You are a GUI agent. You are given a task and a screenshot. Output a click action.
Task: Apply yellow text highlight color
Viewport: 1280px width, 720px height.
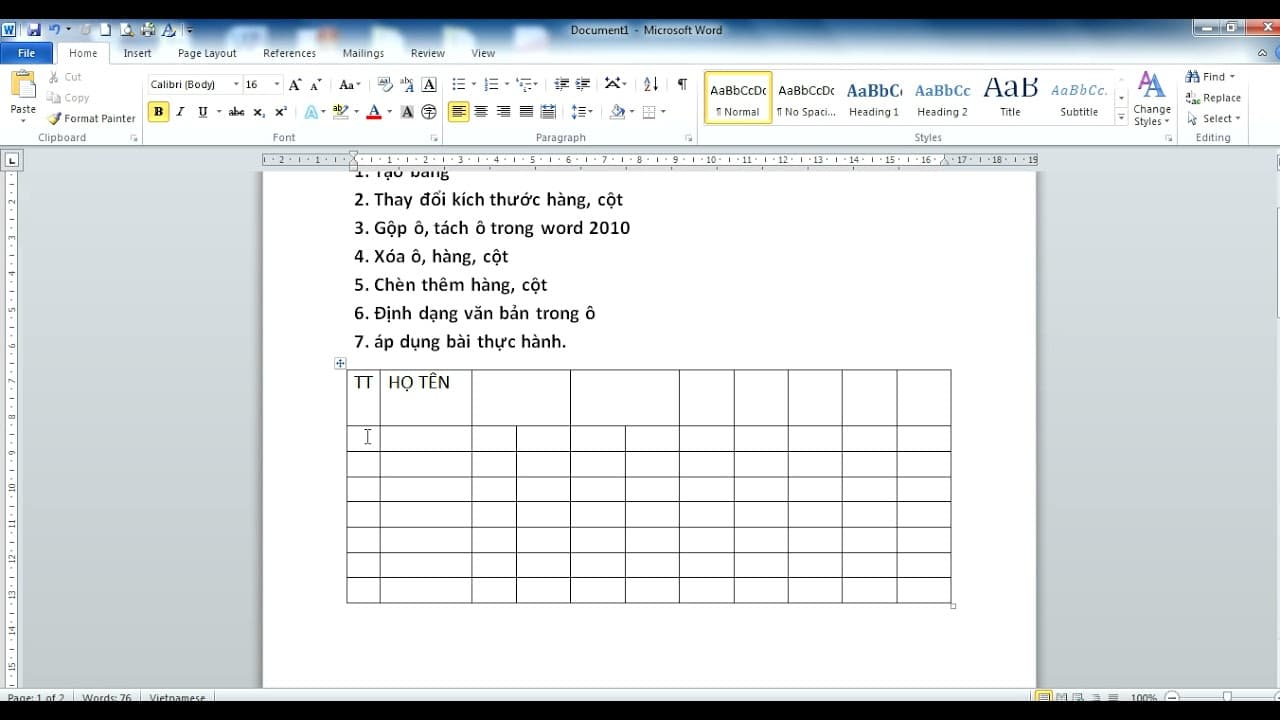point(341,112)
